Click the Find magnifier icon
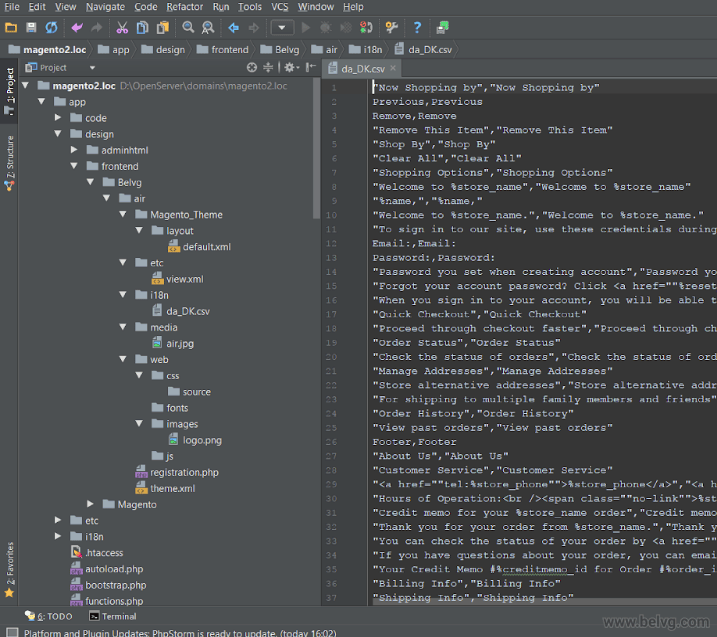 coord(188,27)
